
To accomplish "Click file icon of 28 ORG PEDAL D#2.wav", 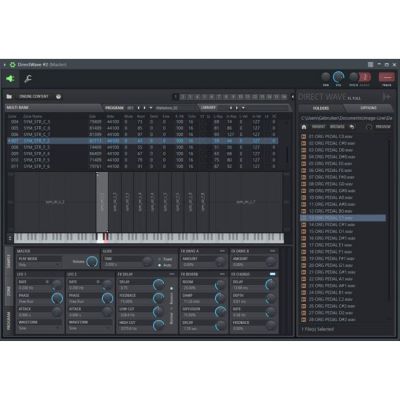I will [x=304, y=320].
